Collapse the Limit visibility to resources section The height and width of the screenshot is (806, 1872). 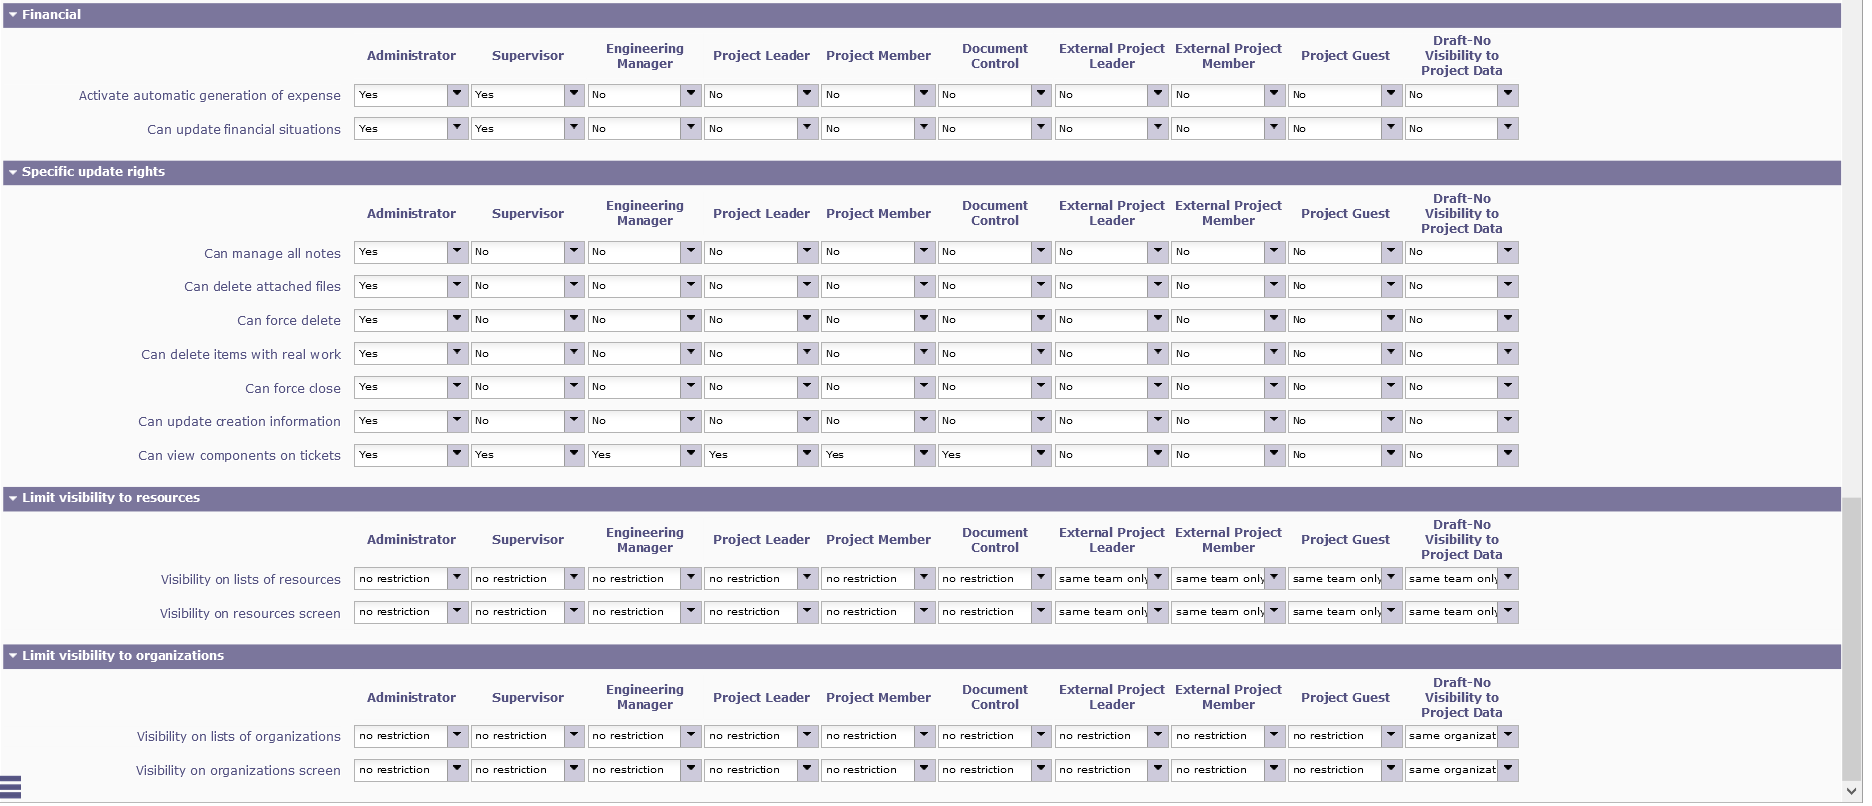(x=13, y=498)
